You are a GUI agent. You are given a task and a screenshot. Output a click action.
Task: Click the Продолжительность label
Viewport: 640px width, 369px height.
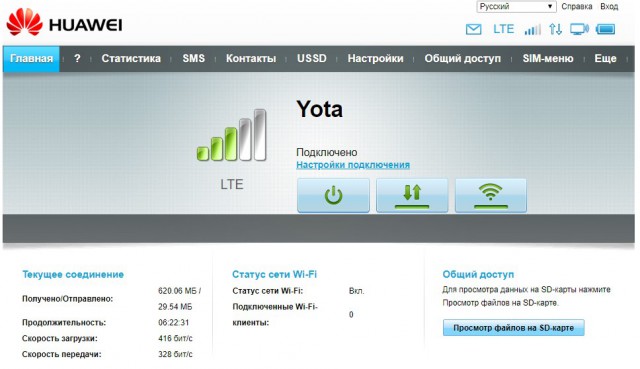pyautogui.click(x=64, y=322)
